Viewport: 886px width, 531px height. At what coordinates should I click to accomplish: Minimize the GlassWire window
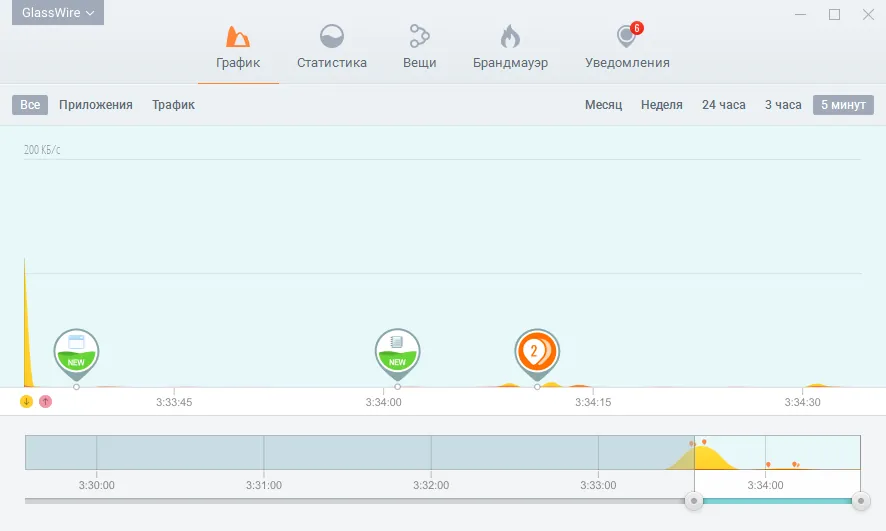coord(801,15)
